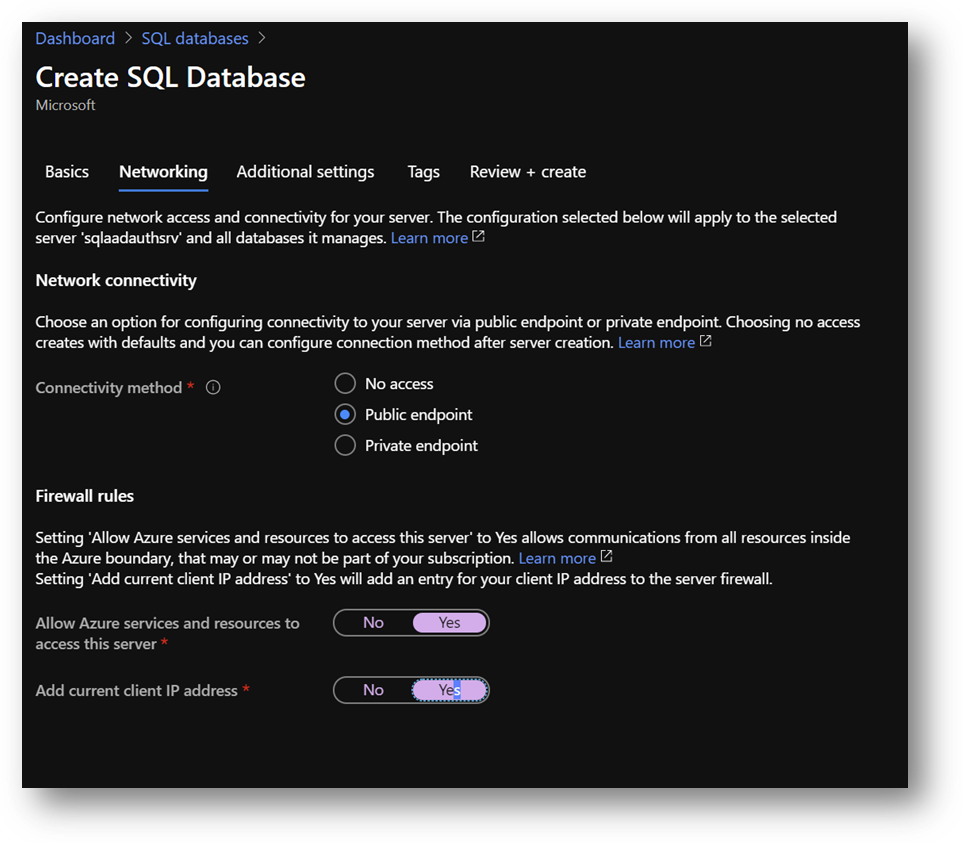Click the Connectivity method info icon
Screen dimensions: 963x843
(213, 387)
